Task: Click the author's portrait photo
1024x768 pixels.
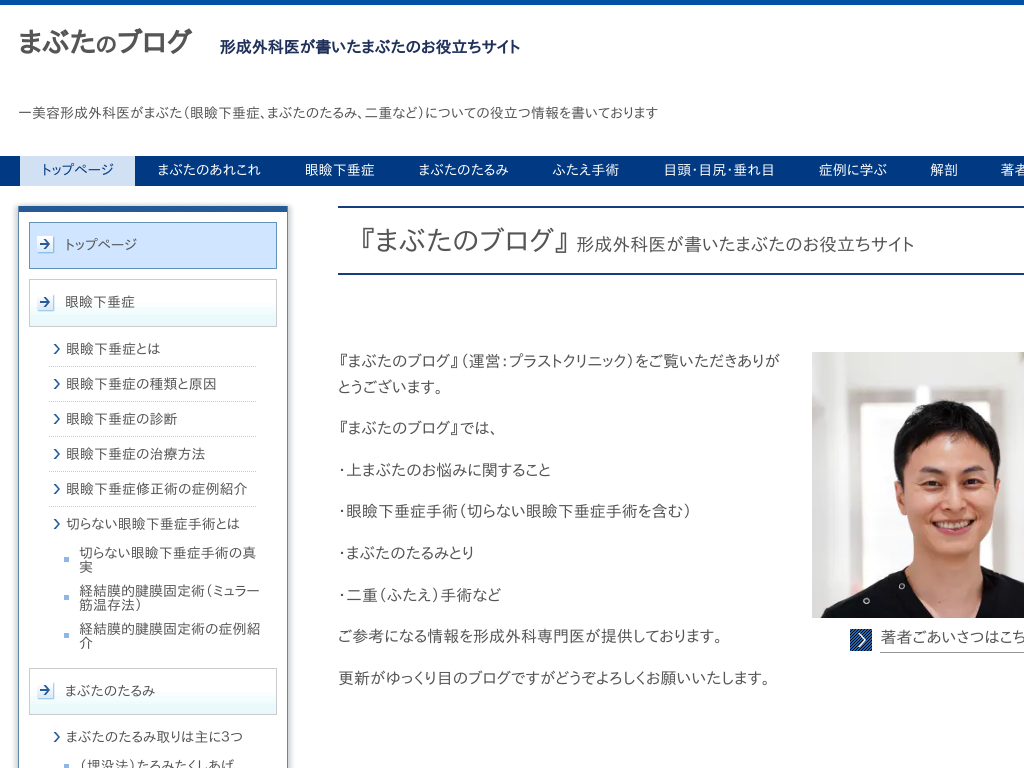Action: point(917,485)
